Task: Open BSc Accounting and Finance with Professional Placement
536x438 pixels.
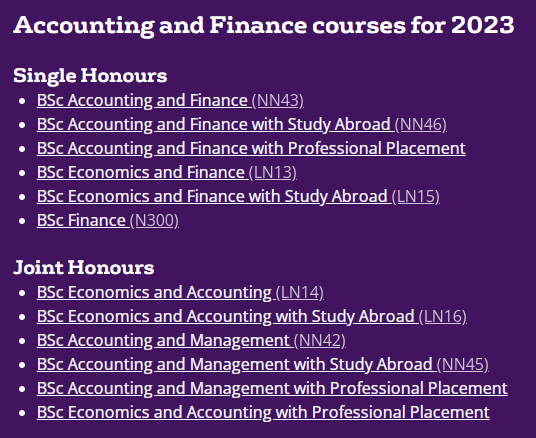Action: [251, 148]
